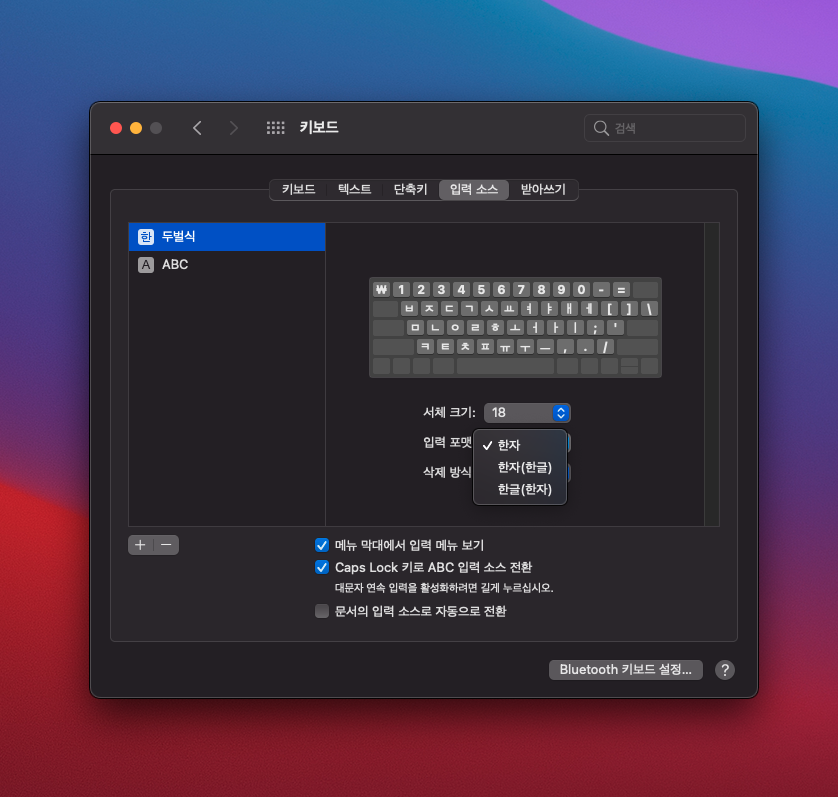Viewport: 838px width, 797px height.
Task: Click the keyboard layout preview image
Action: coord(515,328)
